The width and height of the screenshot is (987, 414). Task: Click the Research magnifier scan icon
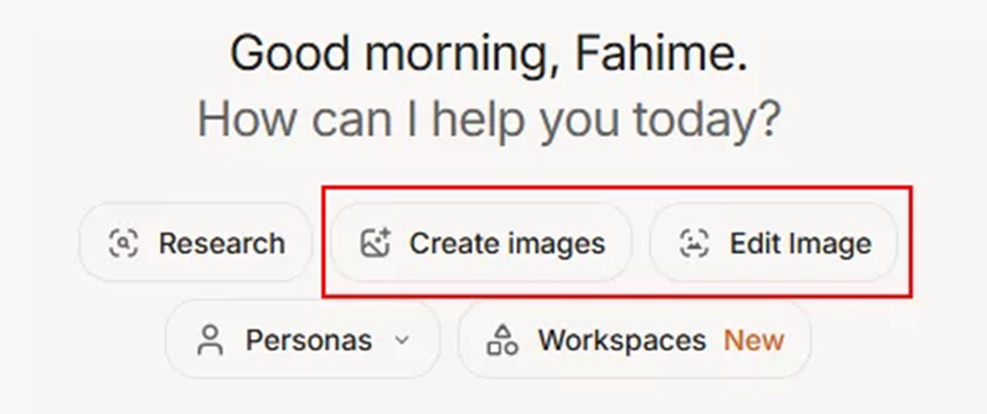[123, 243]
